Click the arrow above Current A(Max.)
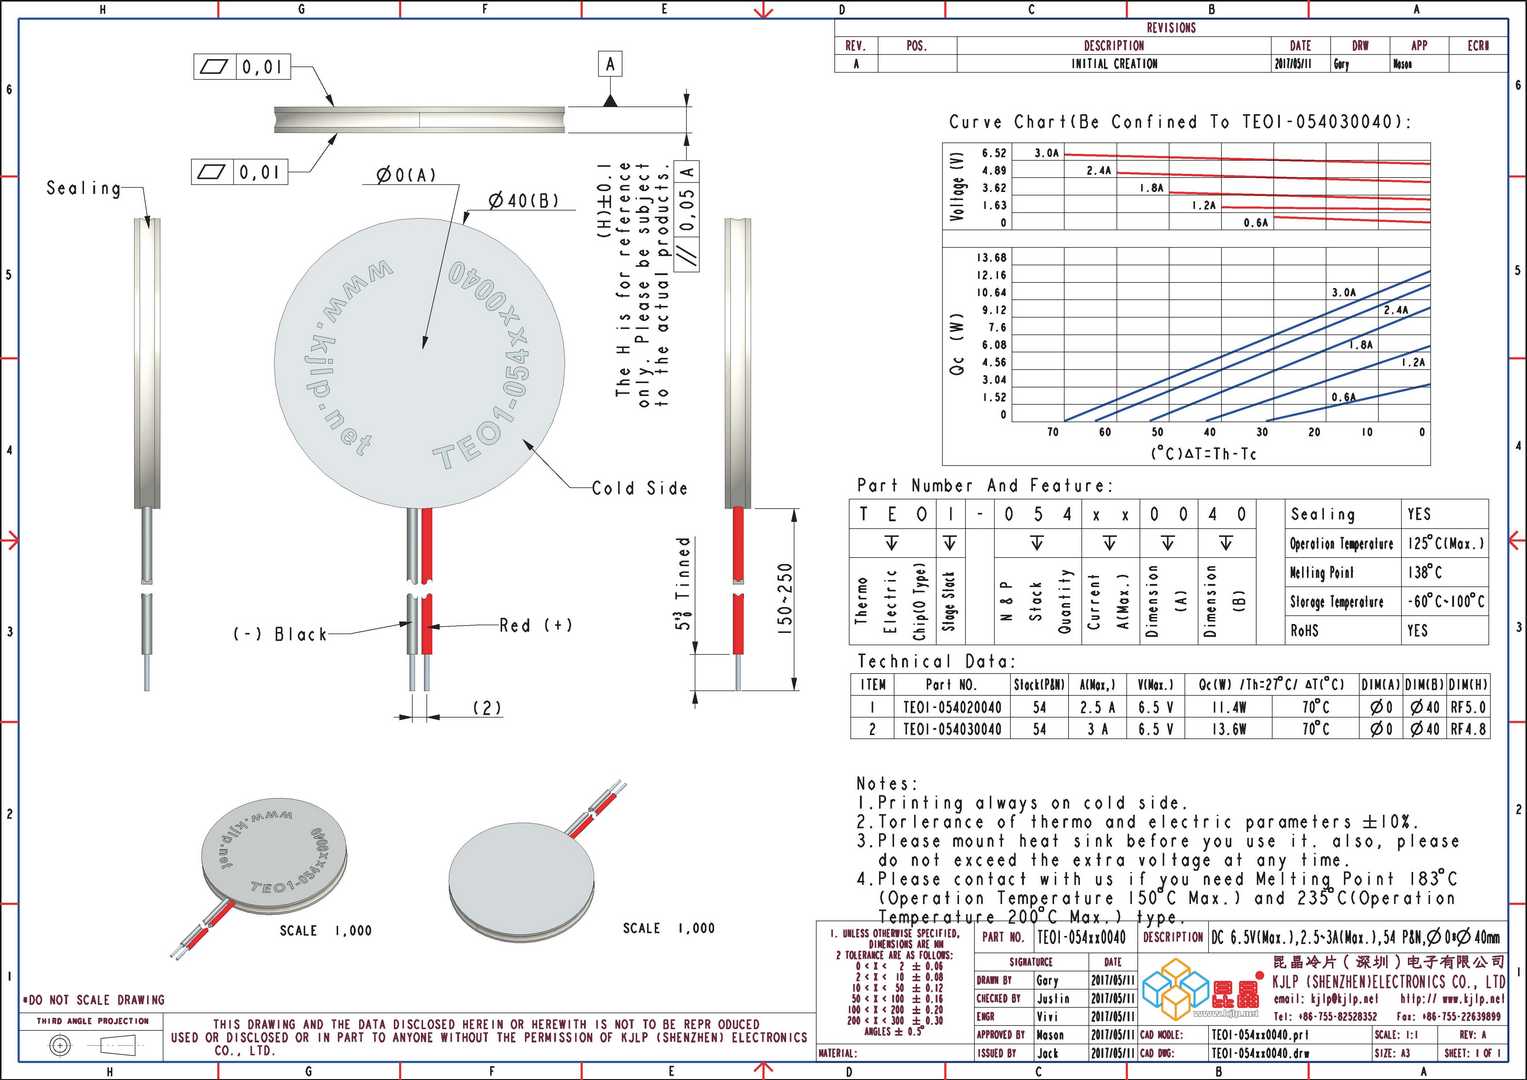The width and height of the screenshot is (1527, 1080). point(1109,543)
